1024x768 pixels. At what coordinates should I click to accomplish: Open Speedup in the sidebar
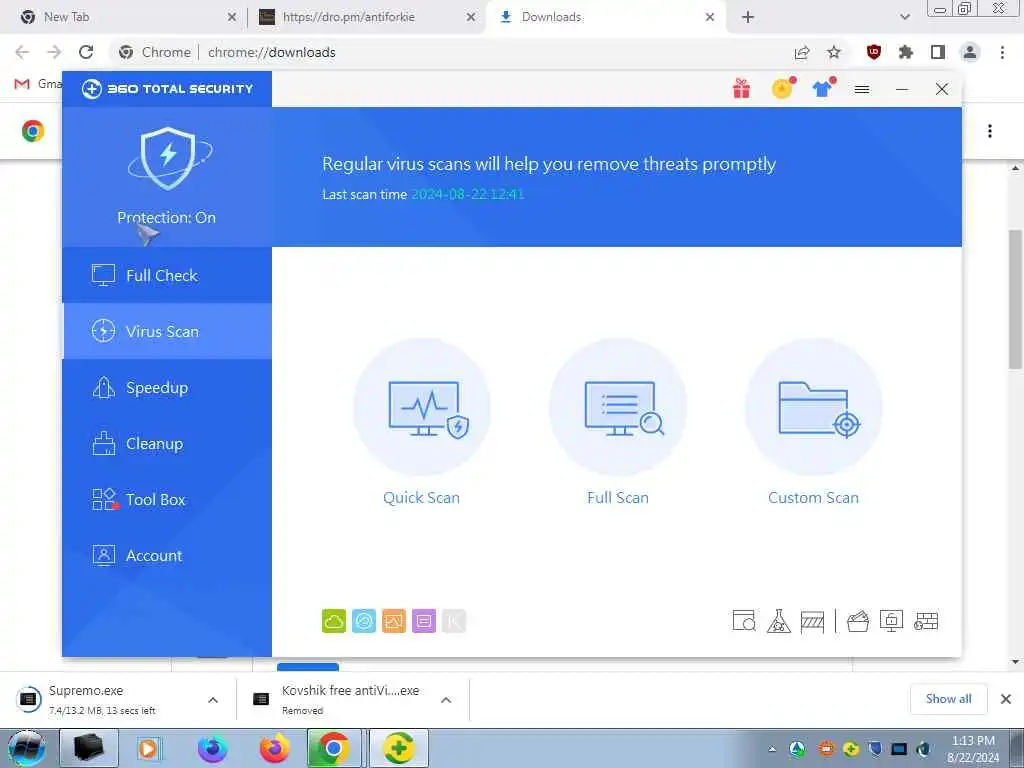point(167,387)
